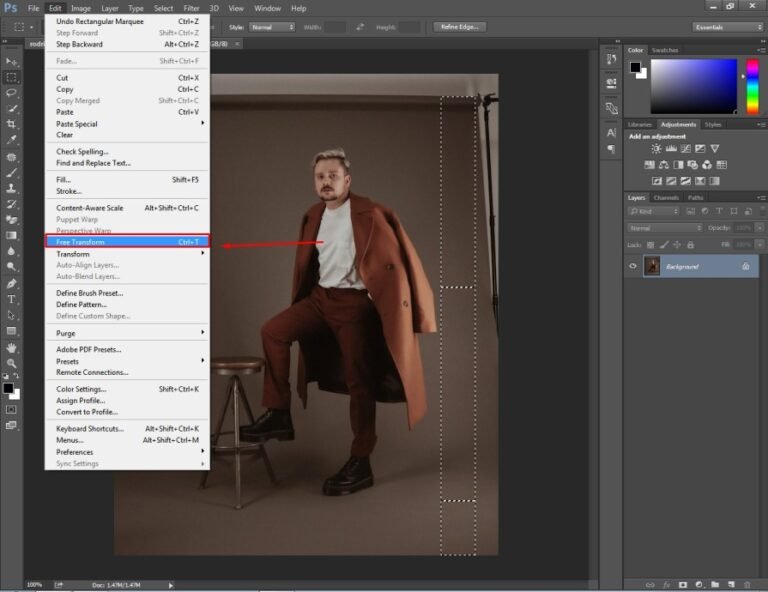Select the Lasso tool
Viewport: 768px width, 592px height.
pyautogui.click(x=11, y=93)
